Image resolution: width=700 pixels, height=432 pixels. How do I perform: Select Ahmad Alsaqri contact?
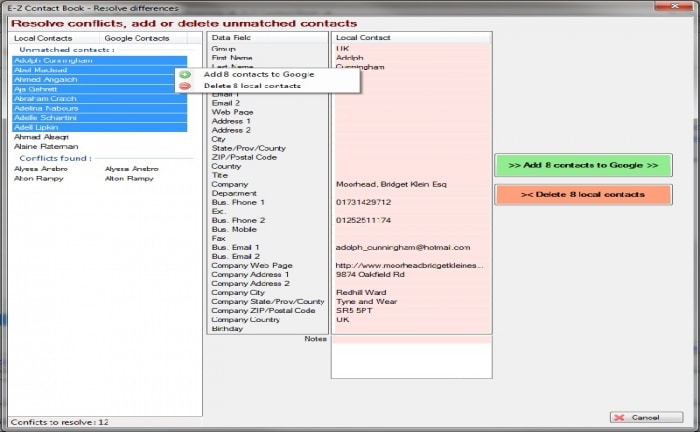pyautogui.click(x=41, y=137)
